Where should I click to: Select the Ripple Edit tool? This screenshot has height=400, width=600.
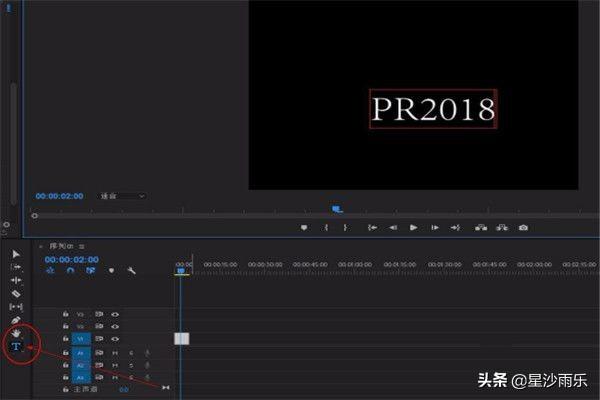(x=16, y=280)
